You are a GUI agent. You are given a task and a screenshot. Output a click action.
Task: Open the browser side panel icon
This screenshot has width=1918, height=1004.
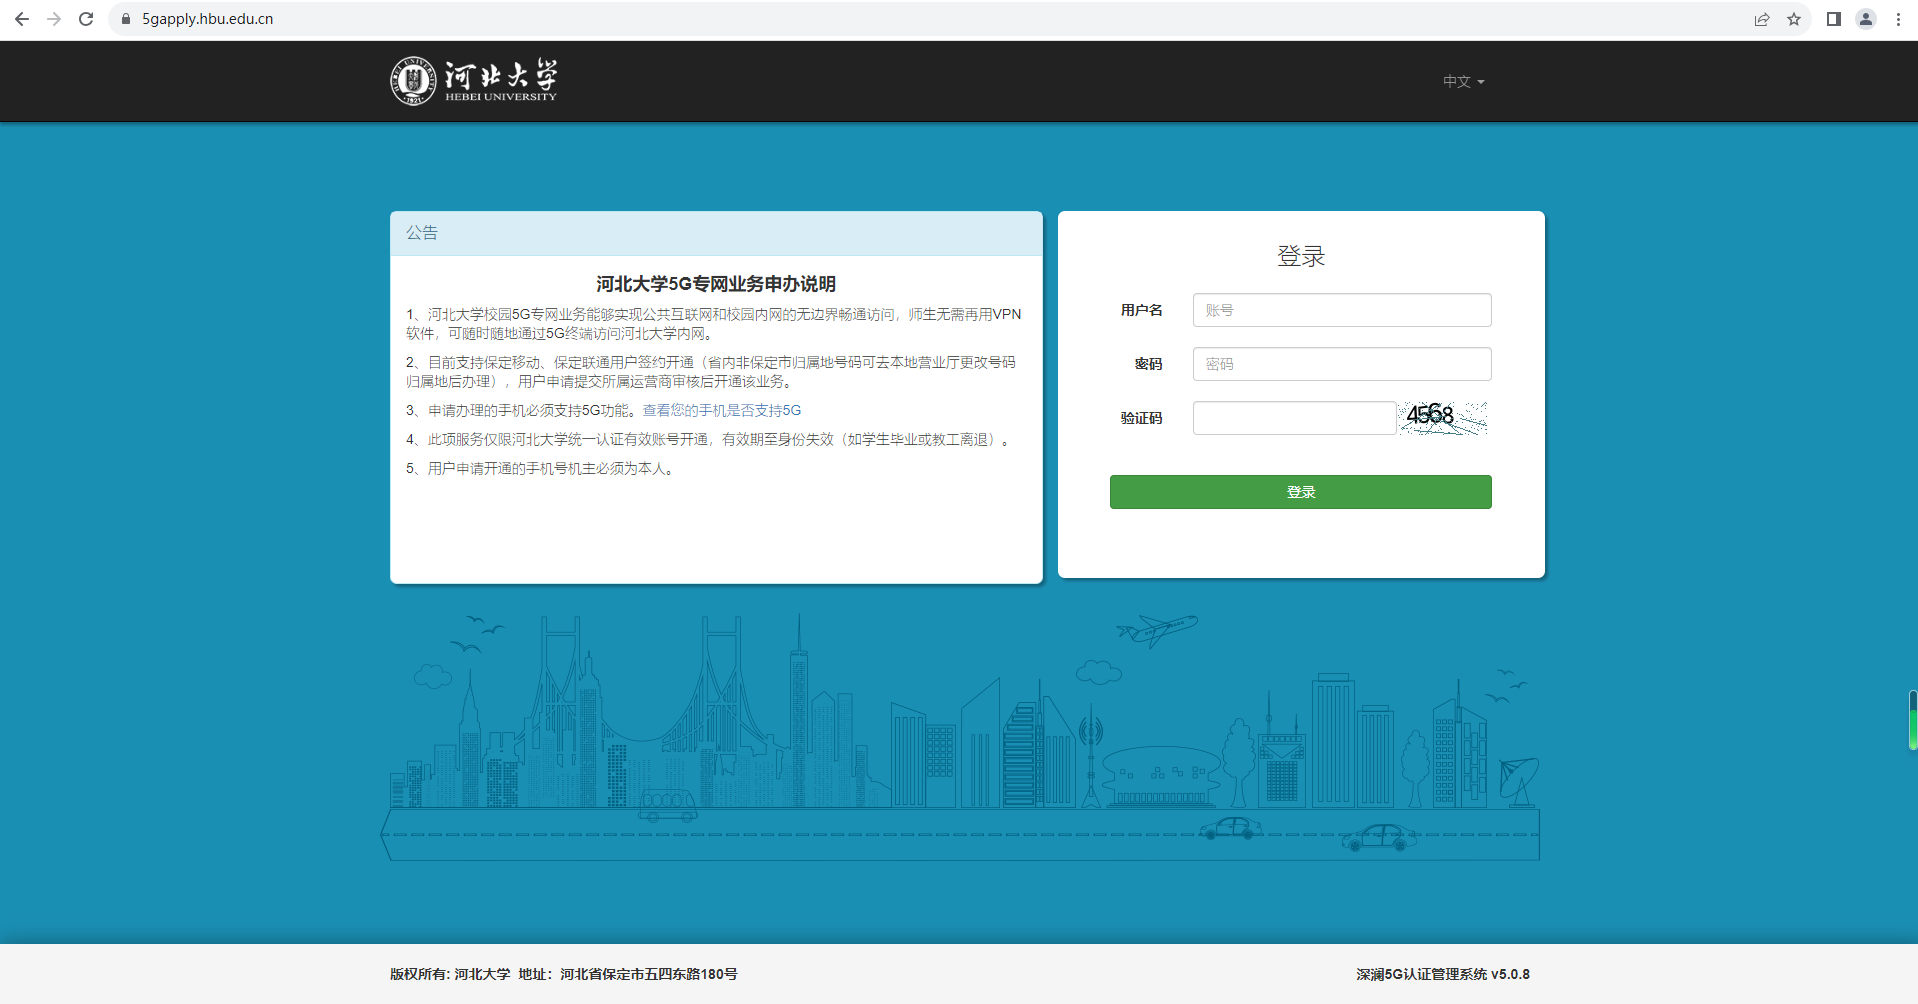point(1834,19)
